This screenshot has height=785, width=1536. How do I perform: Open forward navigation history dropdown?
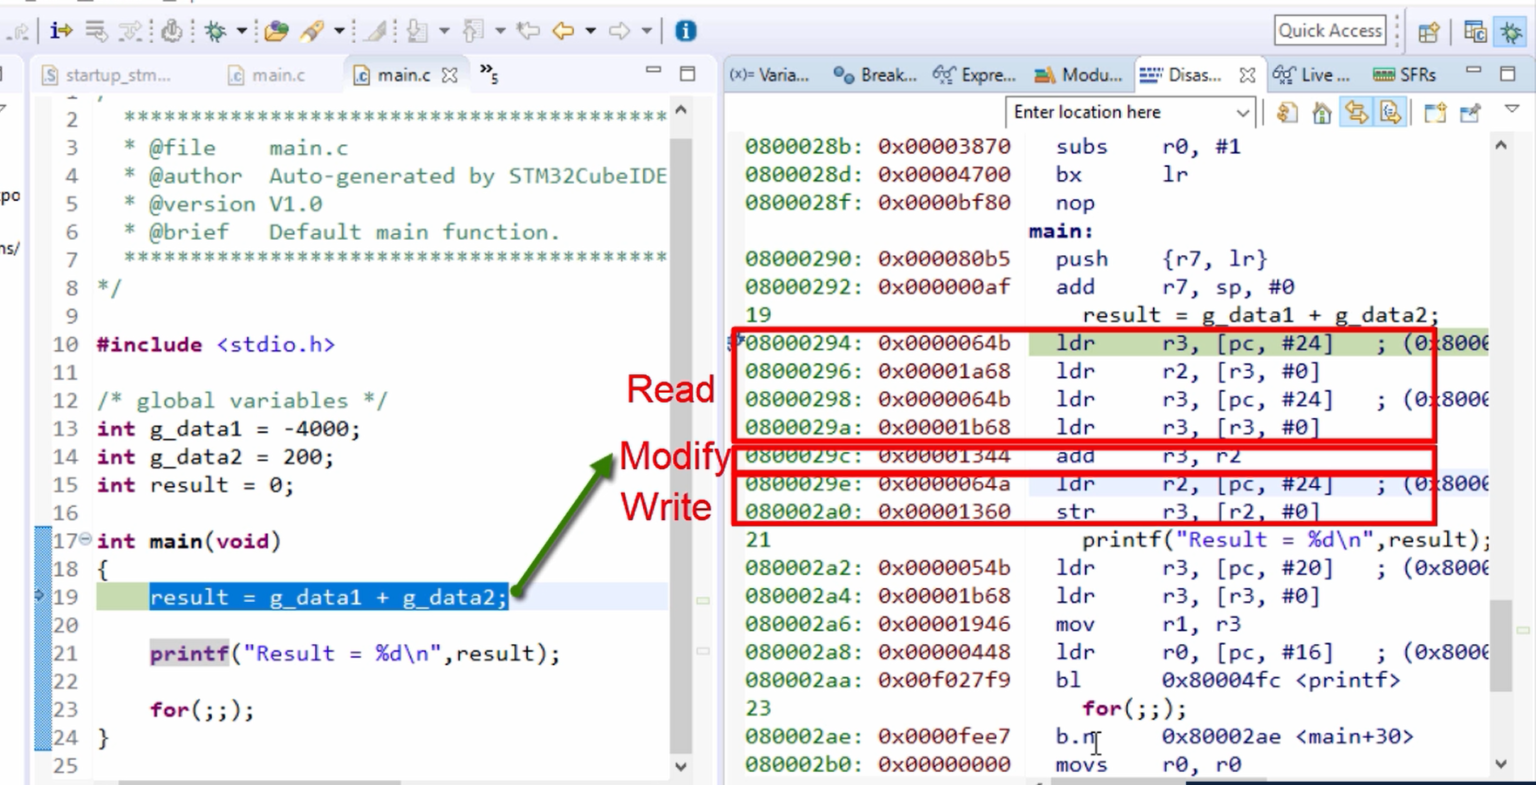pyautogui.click(x=646, y=31)
